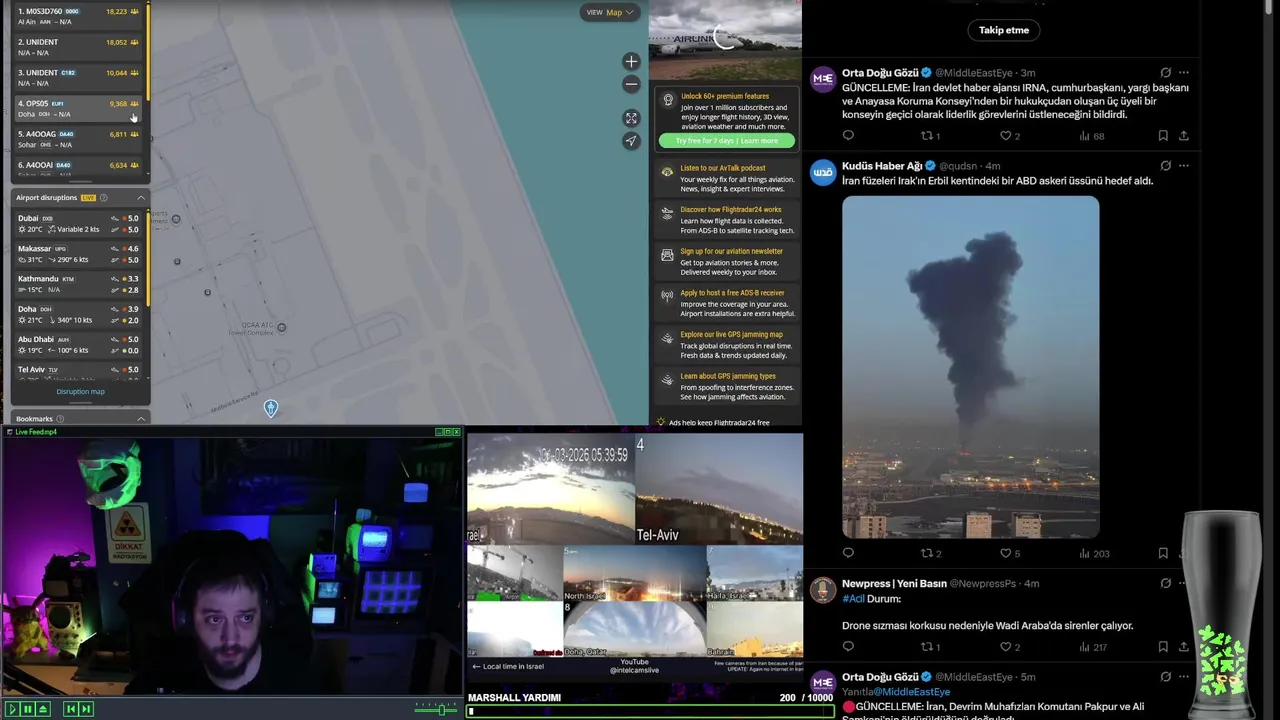Viewport: 1280px width, 720px height.
Task: Open Airport disruptions info help icon
Action: 104,198
